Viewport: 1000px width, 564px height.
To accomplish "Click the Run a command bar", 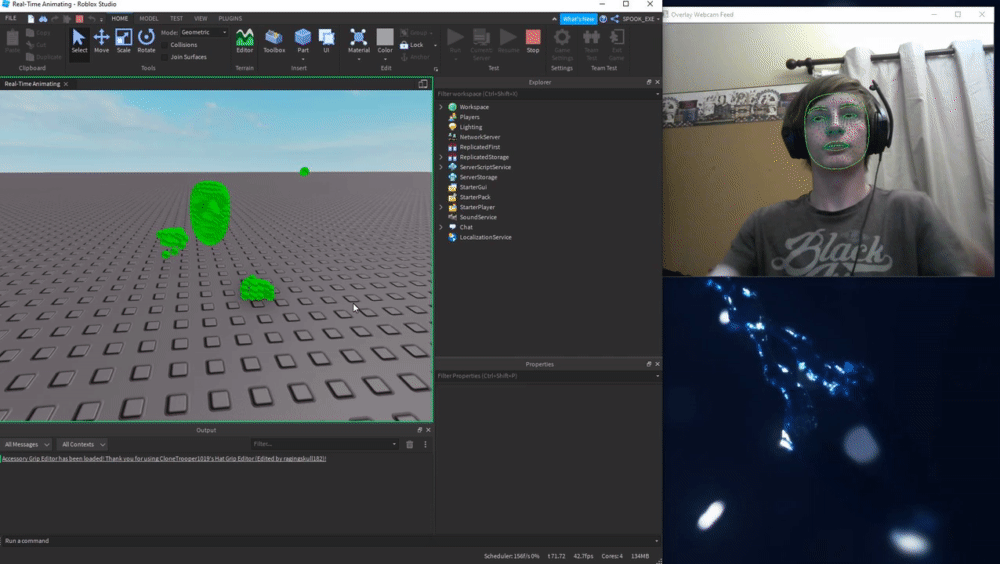I will tap(330, 541).
